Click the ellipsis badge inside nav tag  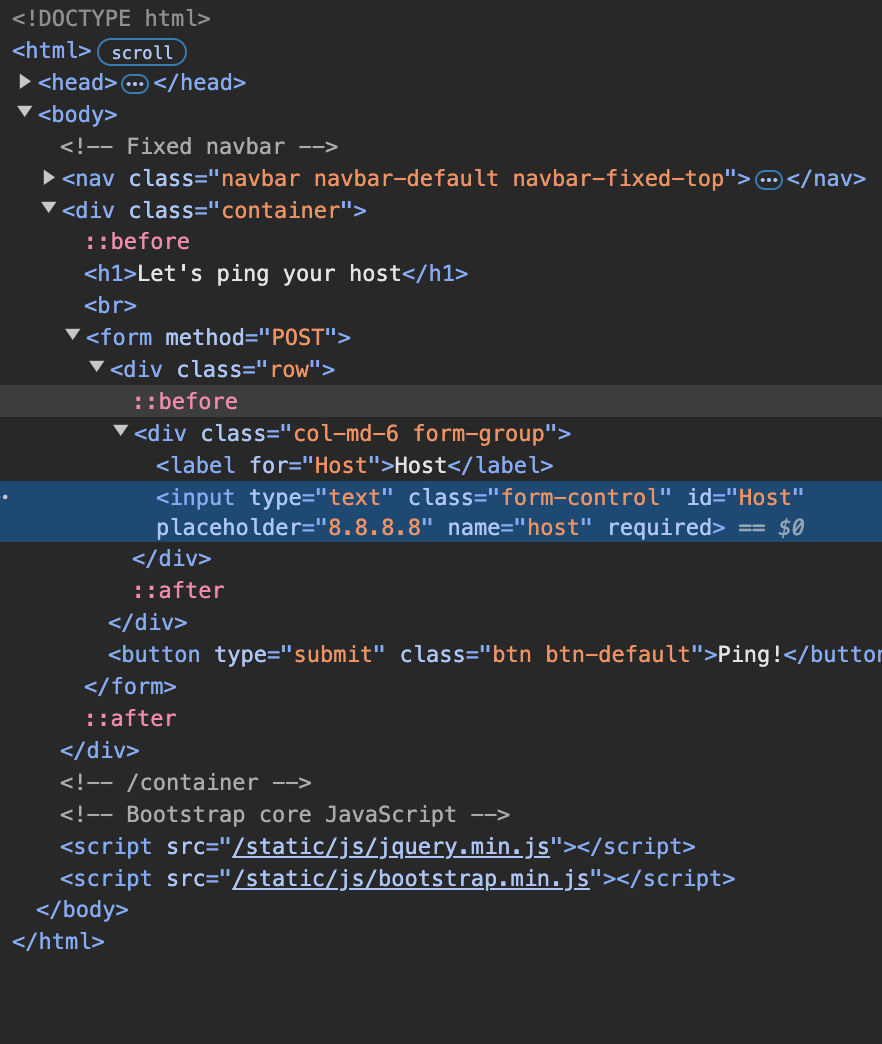pos(769,180)
